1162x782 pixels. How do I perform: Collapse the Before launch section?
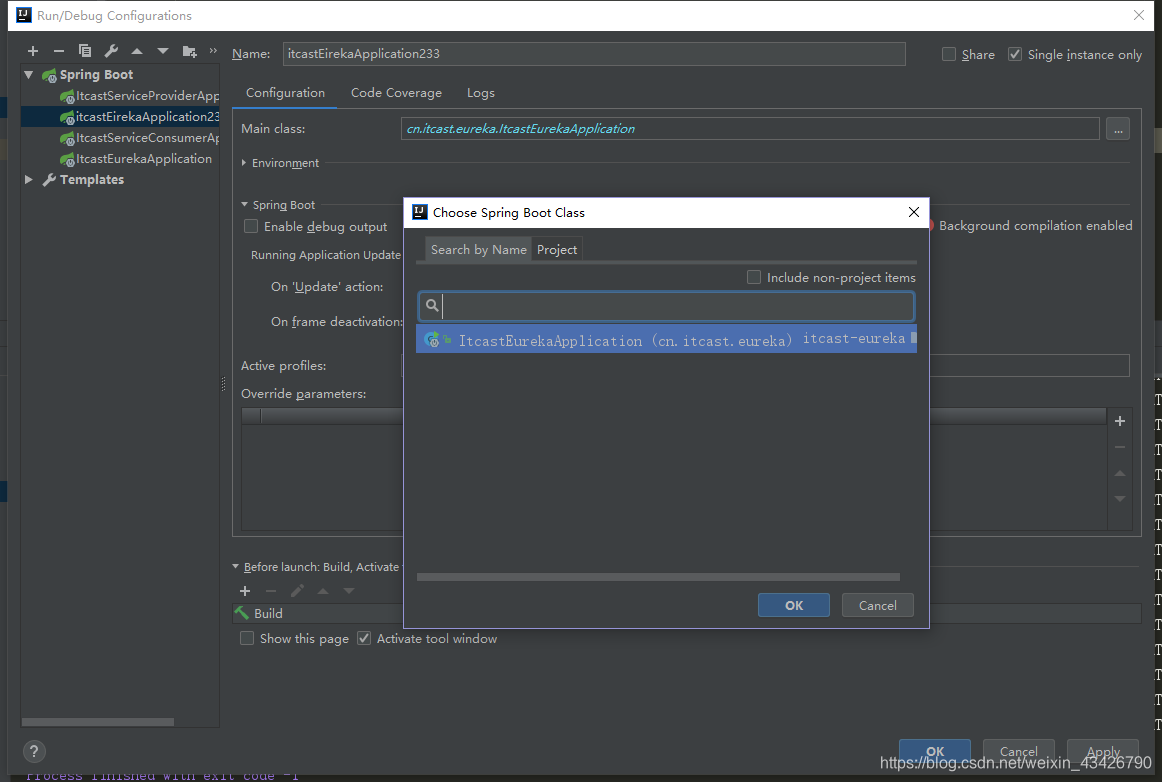pyautogui.click(x=236, y=566)
